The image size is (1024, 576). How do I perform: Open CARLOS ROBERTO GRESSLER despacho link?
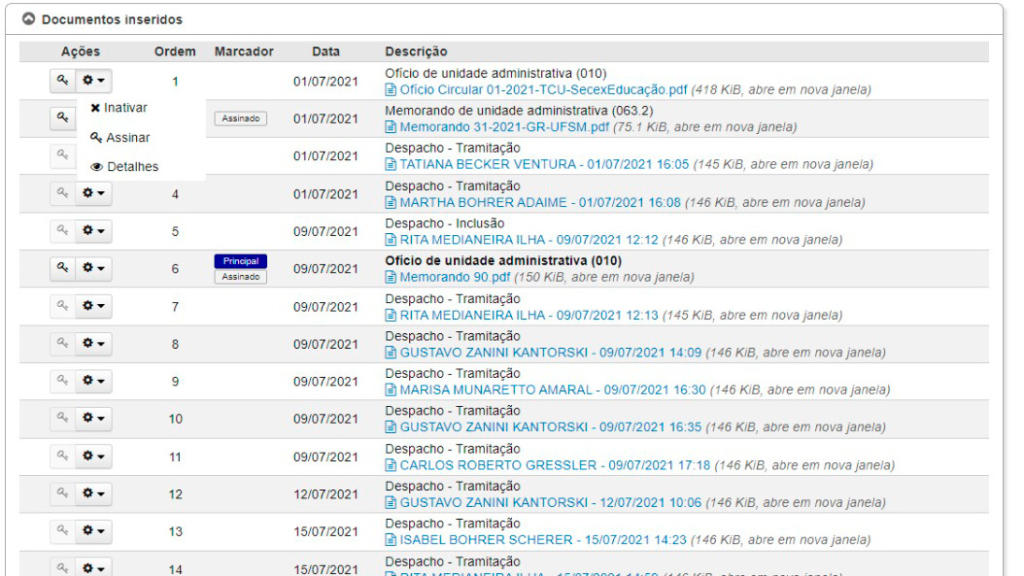[554, 465]
